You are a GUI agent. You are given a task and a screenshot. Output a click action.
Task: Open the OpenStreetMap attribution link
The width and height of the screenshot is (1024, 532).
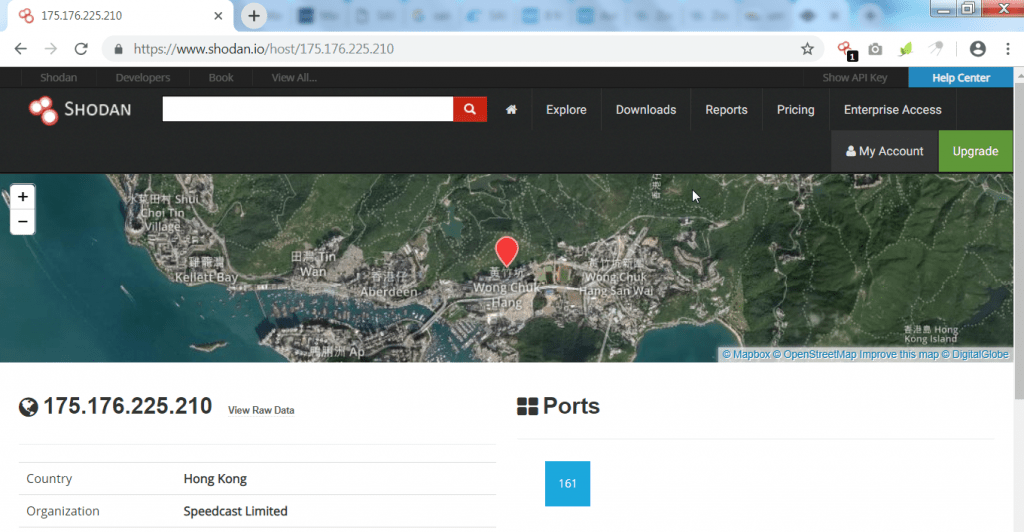click(814, 354)
